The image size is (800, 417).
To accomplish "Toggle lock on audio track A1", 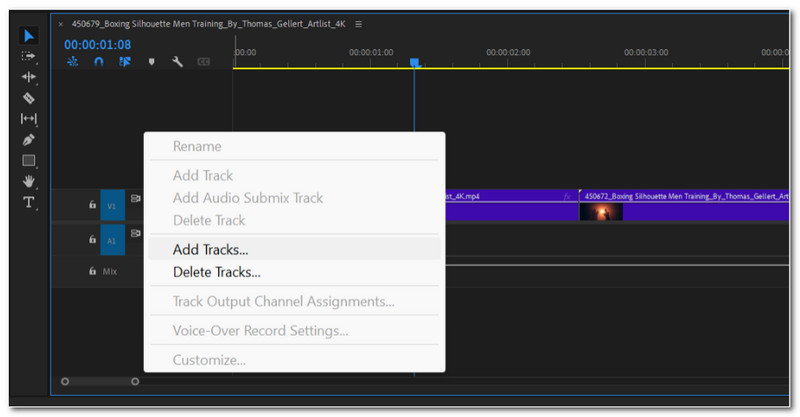I will pos(92,240).
